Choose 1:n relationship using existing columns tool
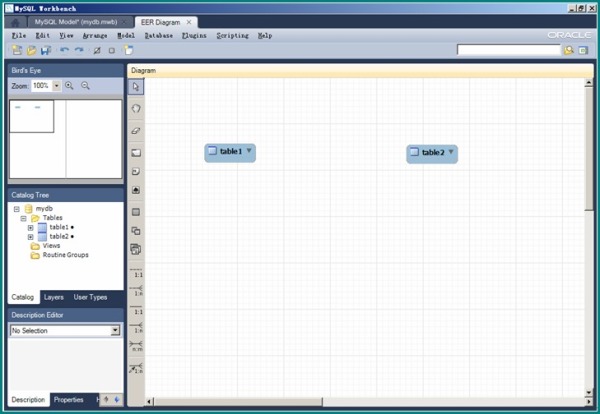This screenshot has width=600, height=414. (136, 368)
